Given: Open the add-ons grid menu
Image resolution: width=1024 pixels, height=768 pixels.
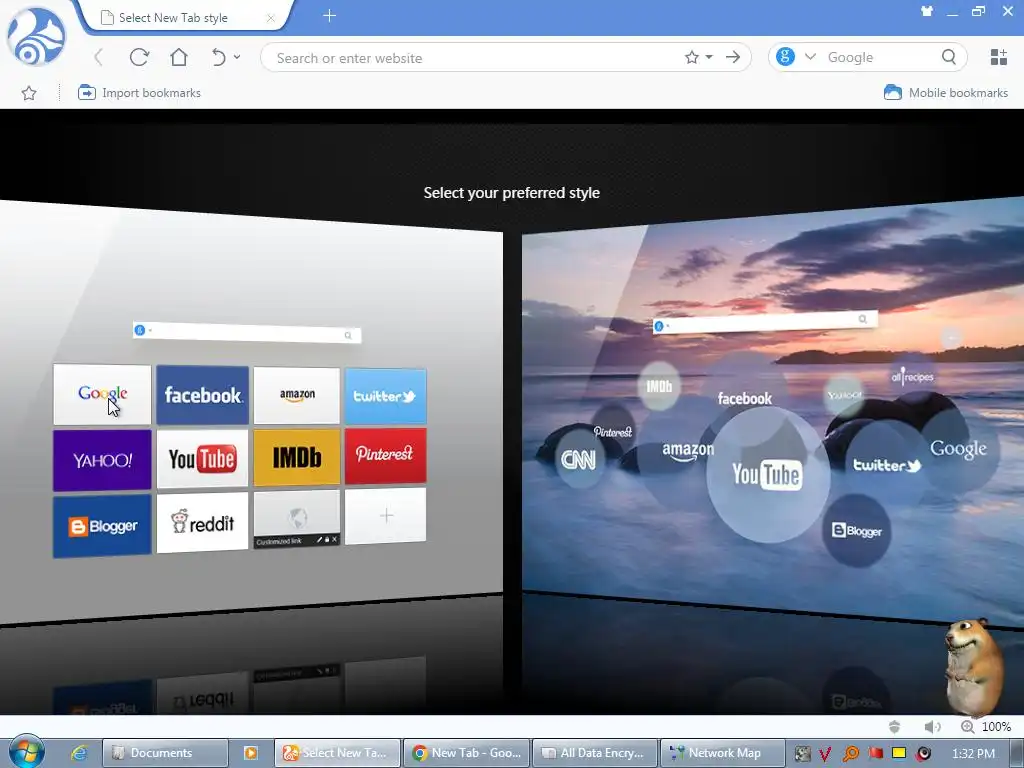Looking at the screenshot, I should 999,57.
